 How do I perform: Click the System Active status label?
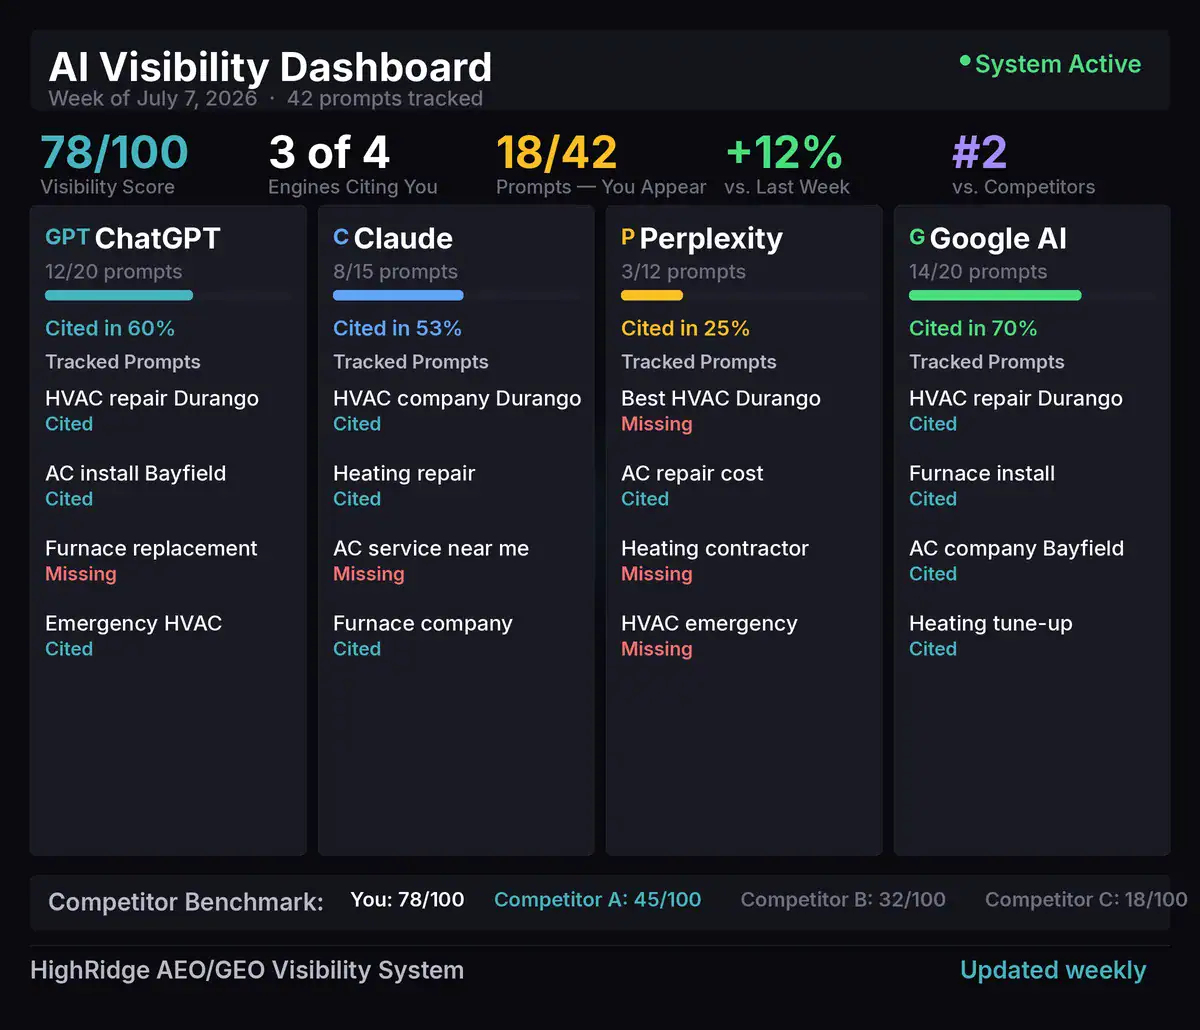[1058, 64]
